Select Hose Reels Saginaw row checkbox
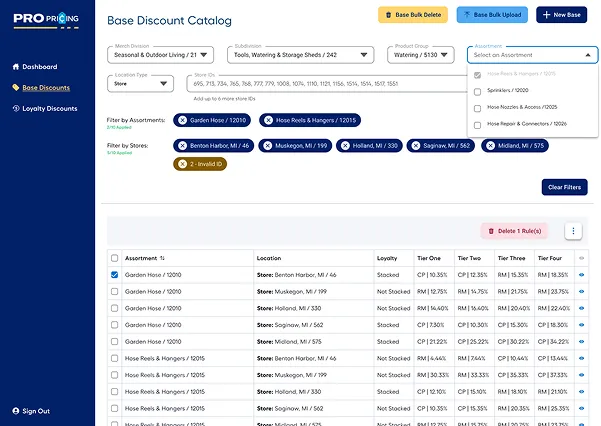 (x=115, y=408)
